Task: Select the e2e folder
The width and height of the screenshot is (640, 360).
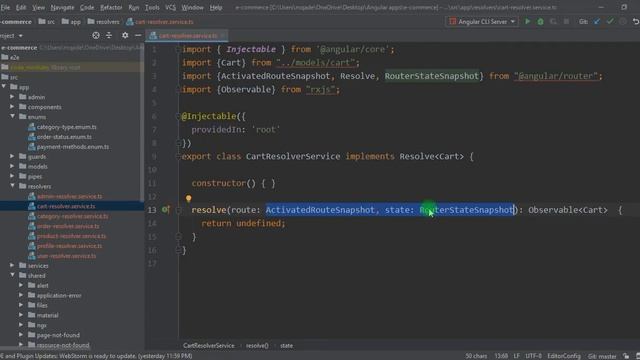Action: pos(14,57)
